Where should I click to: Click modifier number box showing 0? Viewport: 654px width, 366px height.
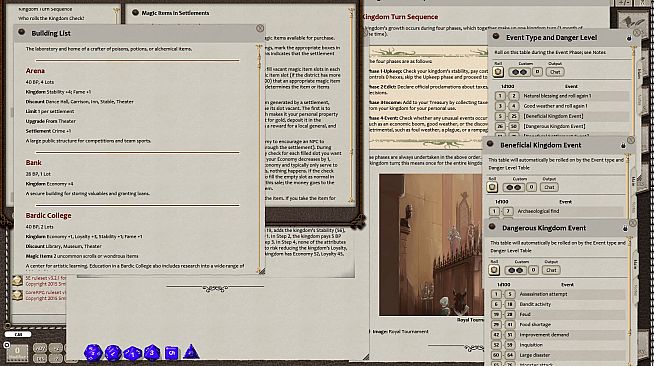point(17,353)
